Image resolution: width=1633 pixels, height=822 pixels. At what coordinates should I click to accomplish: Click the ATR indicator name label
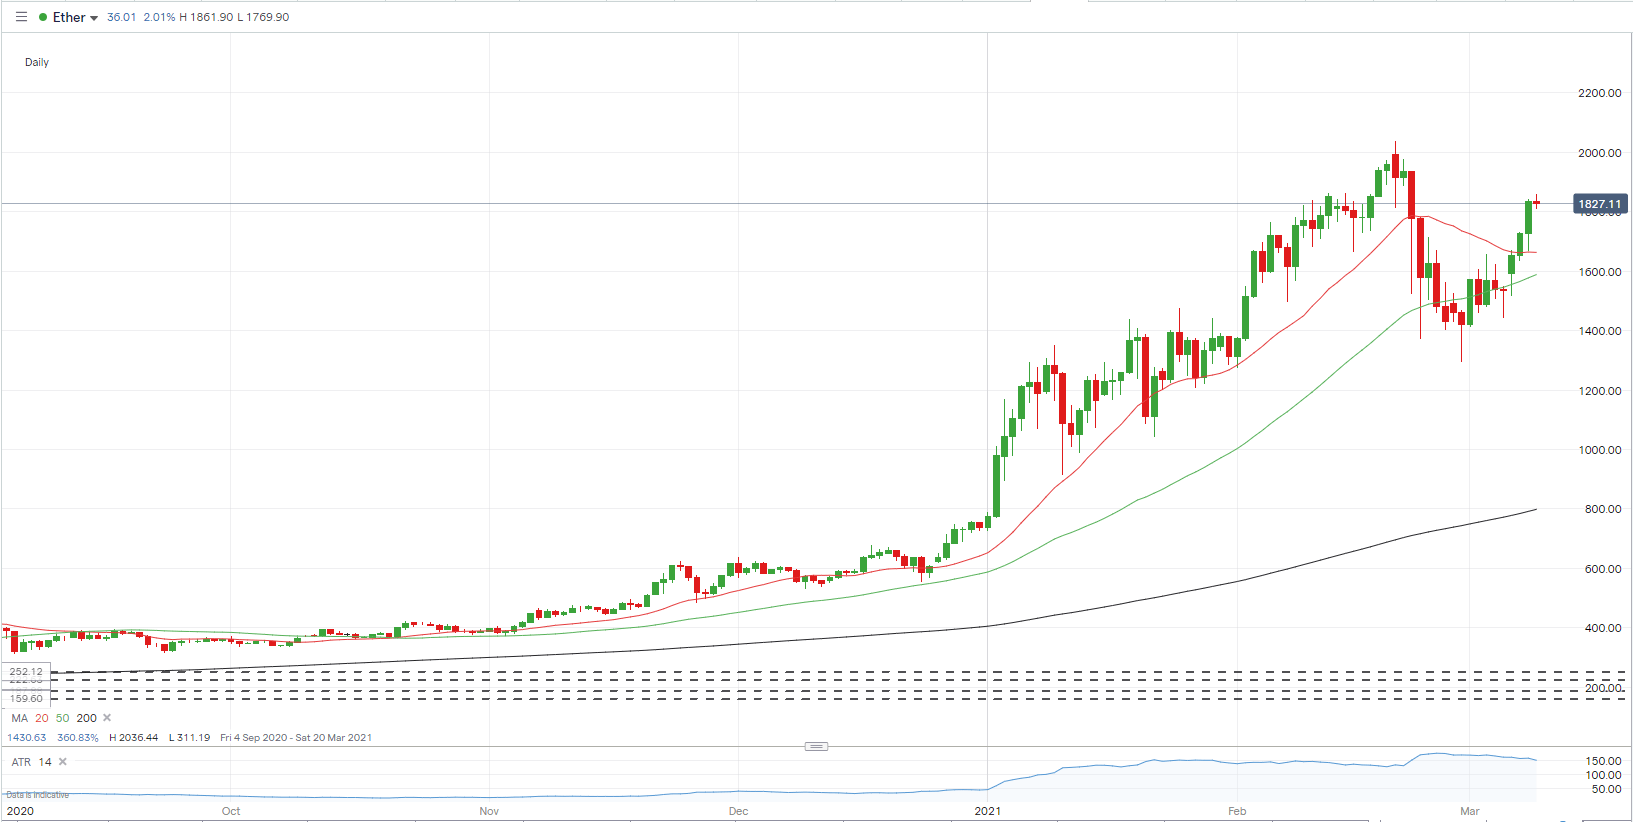[x=22, y=762]
